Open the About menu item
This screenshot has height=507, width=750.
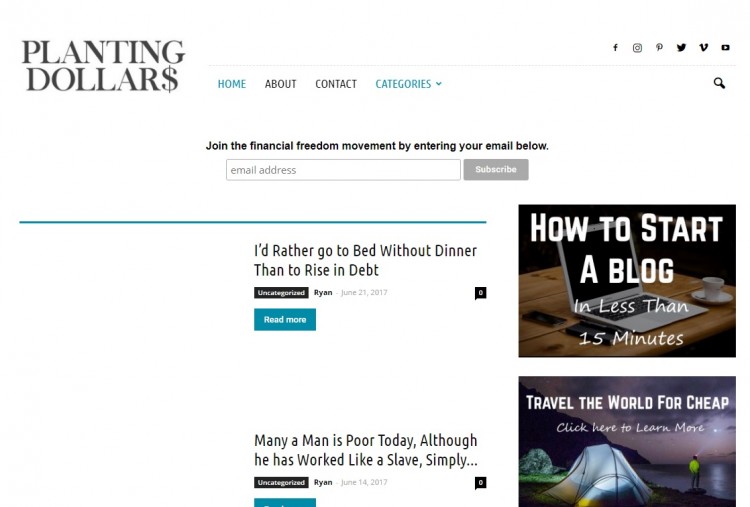(x=281, y=84)
